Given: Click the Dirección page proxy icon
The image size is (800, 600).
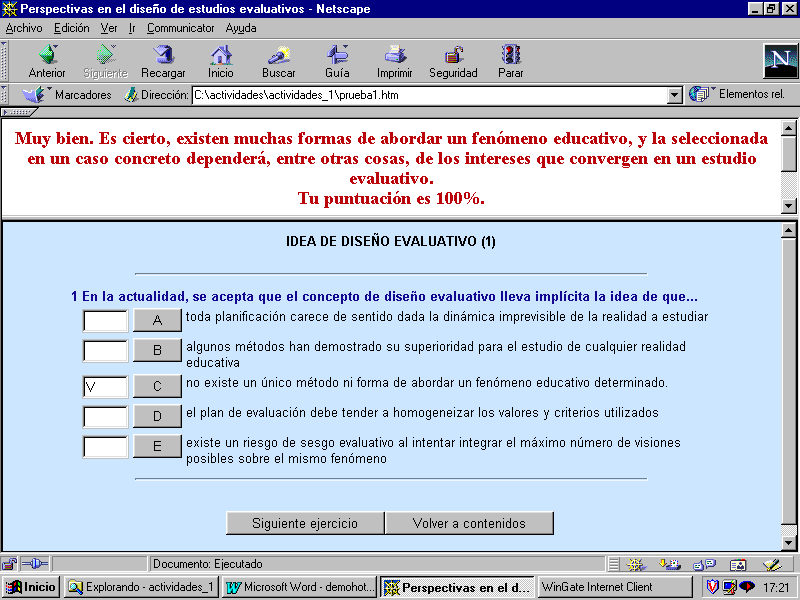Looking at the screenshot, I should 131,94.
